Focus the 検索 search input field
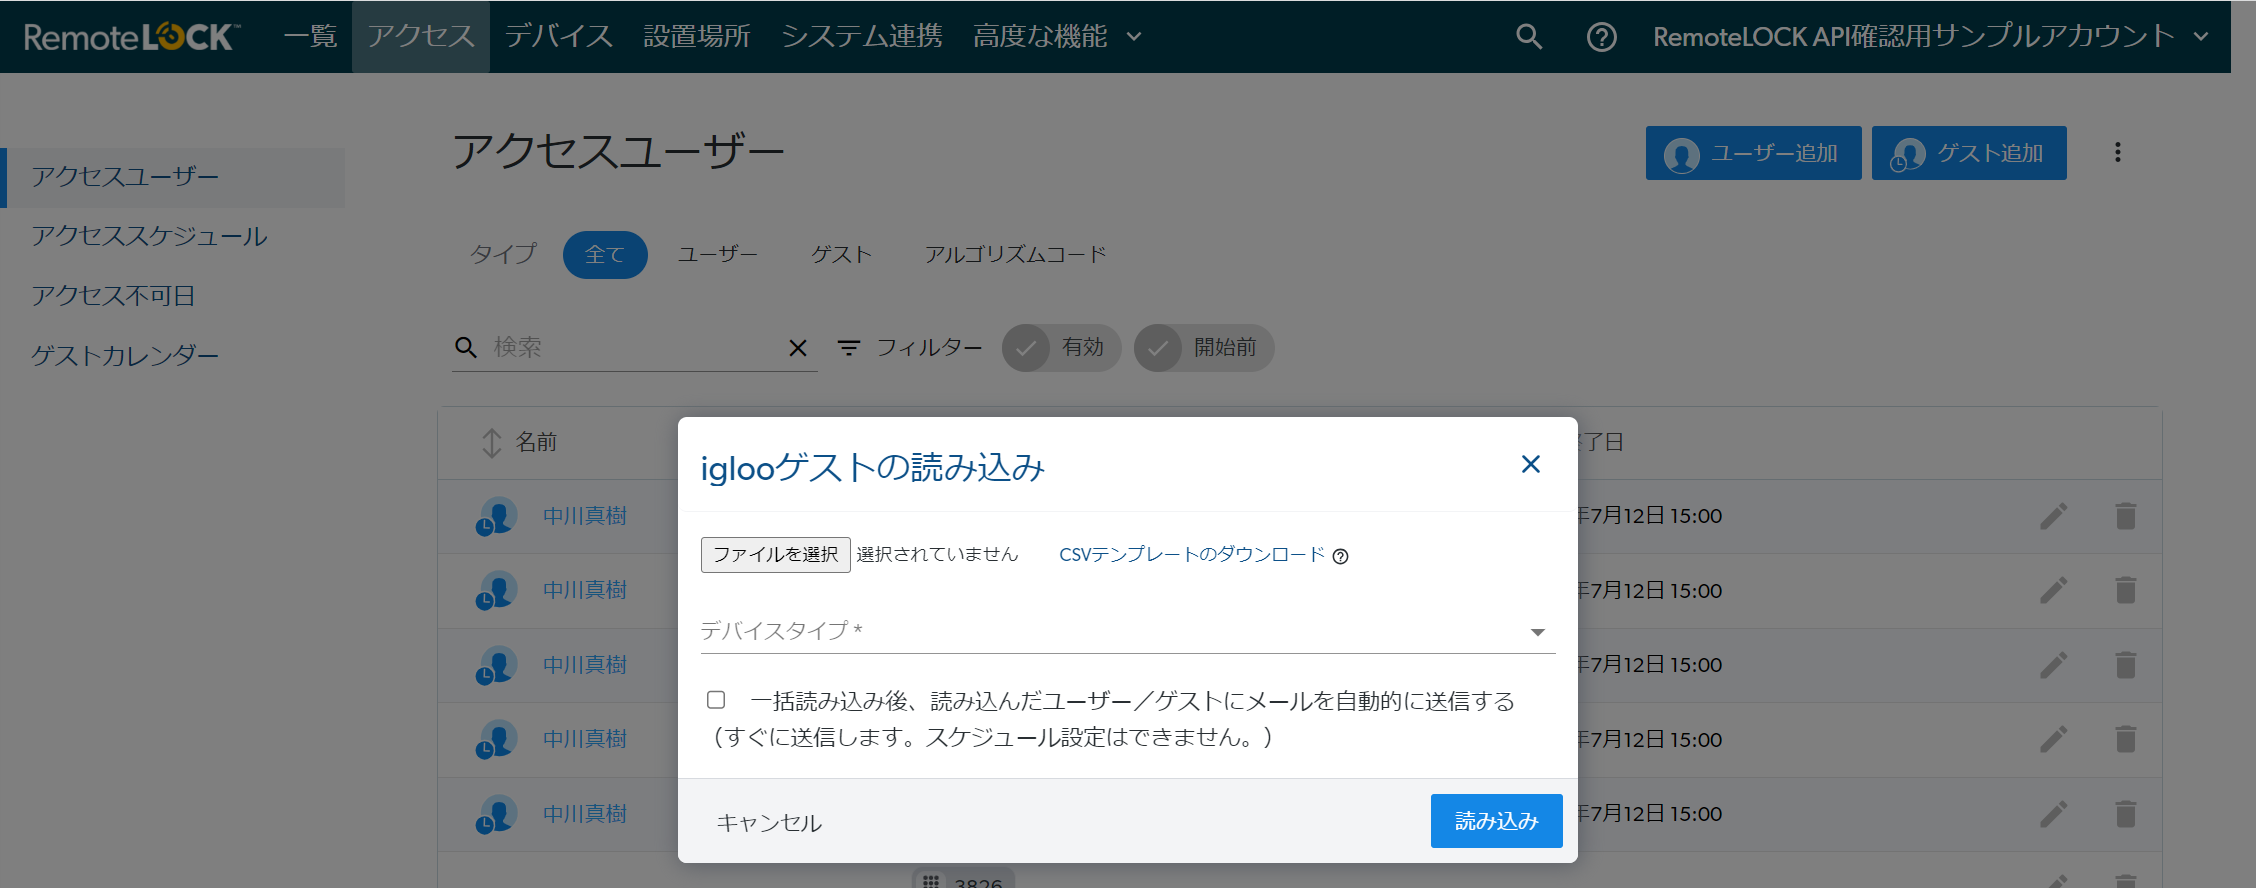The width and height of the screenshot is (2256, 888). (636, 348)
